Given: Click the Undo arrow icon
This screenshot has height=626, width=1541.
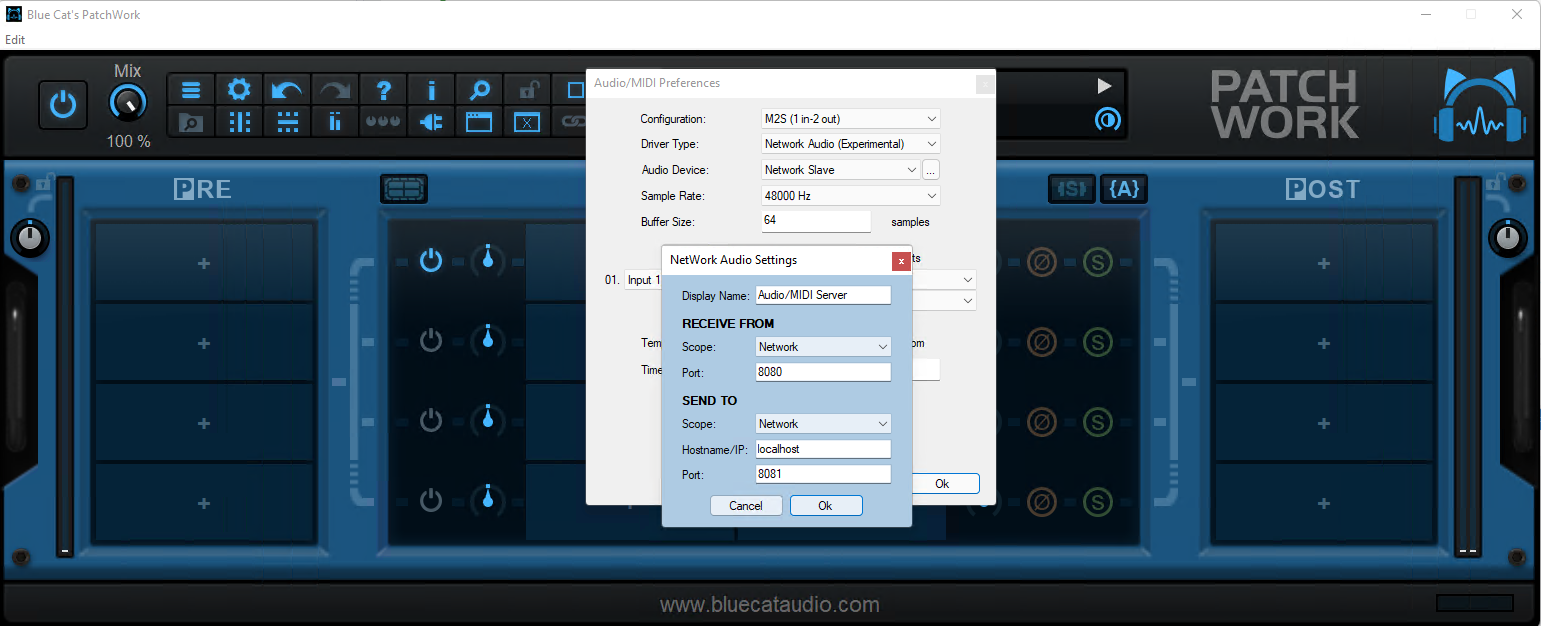Looking at the screenshot, I should pyautogui.click(x=287, y=90).
